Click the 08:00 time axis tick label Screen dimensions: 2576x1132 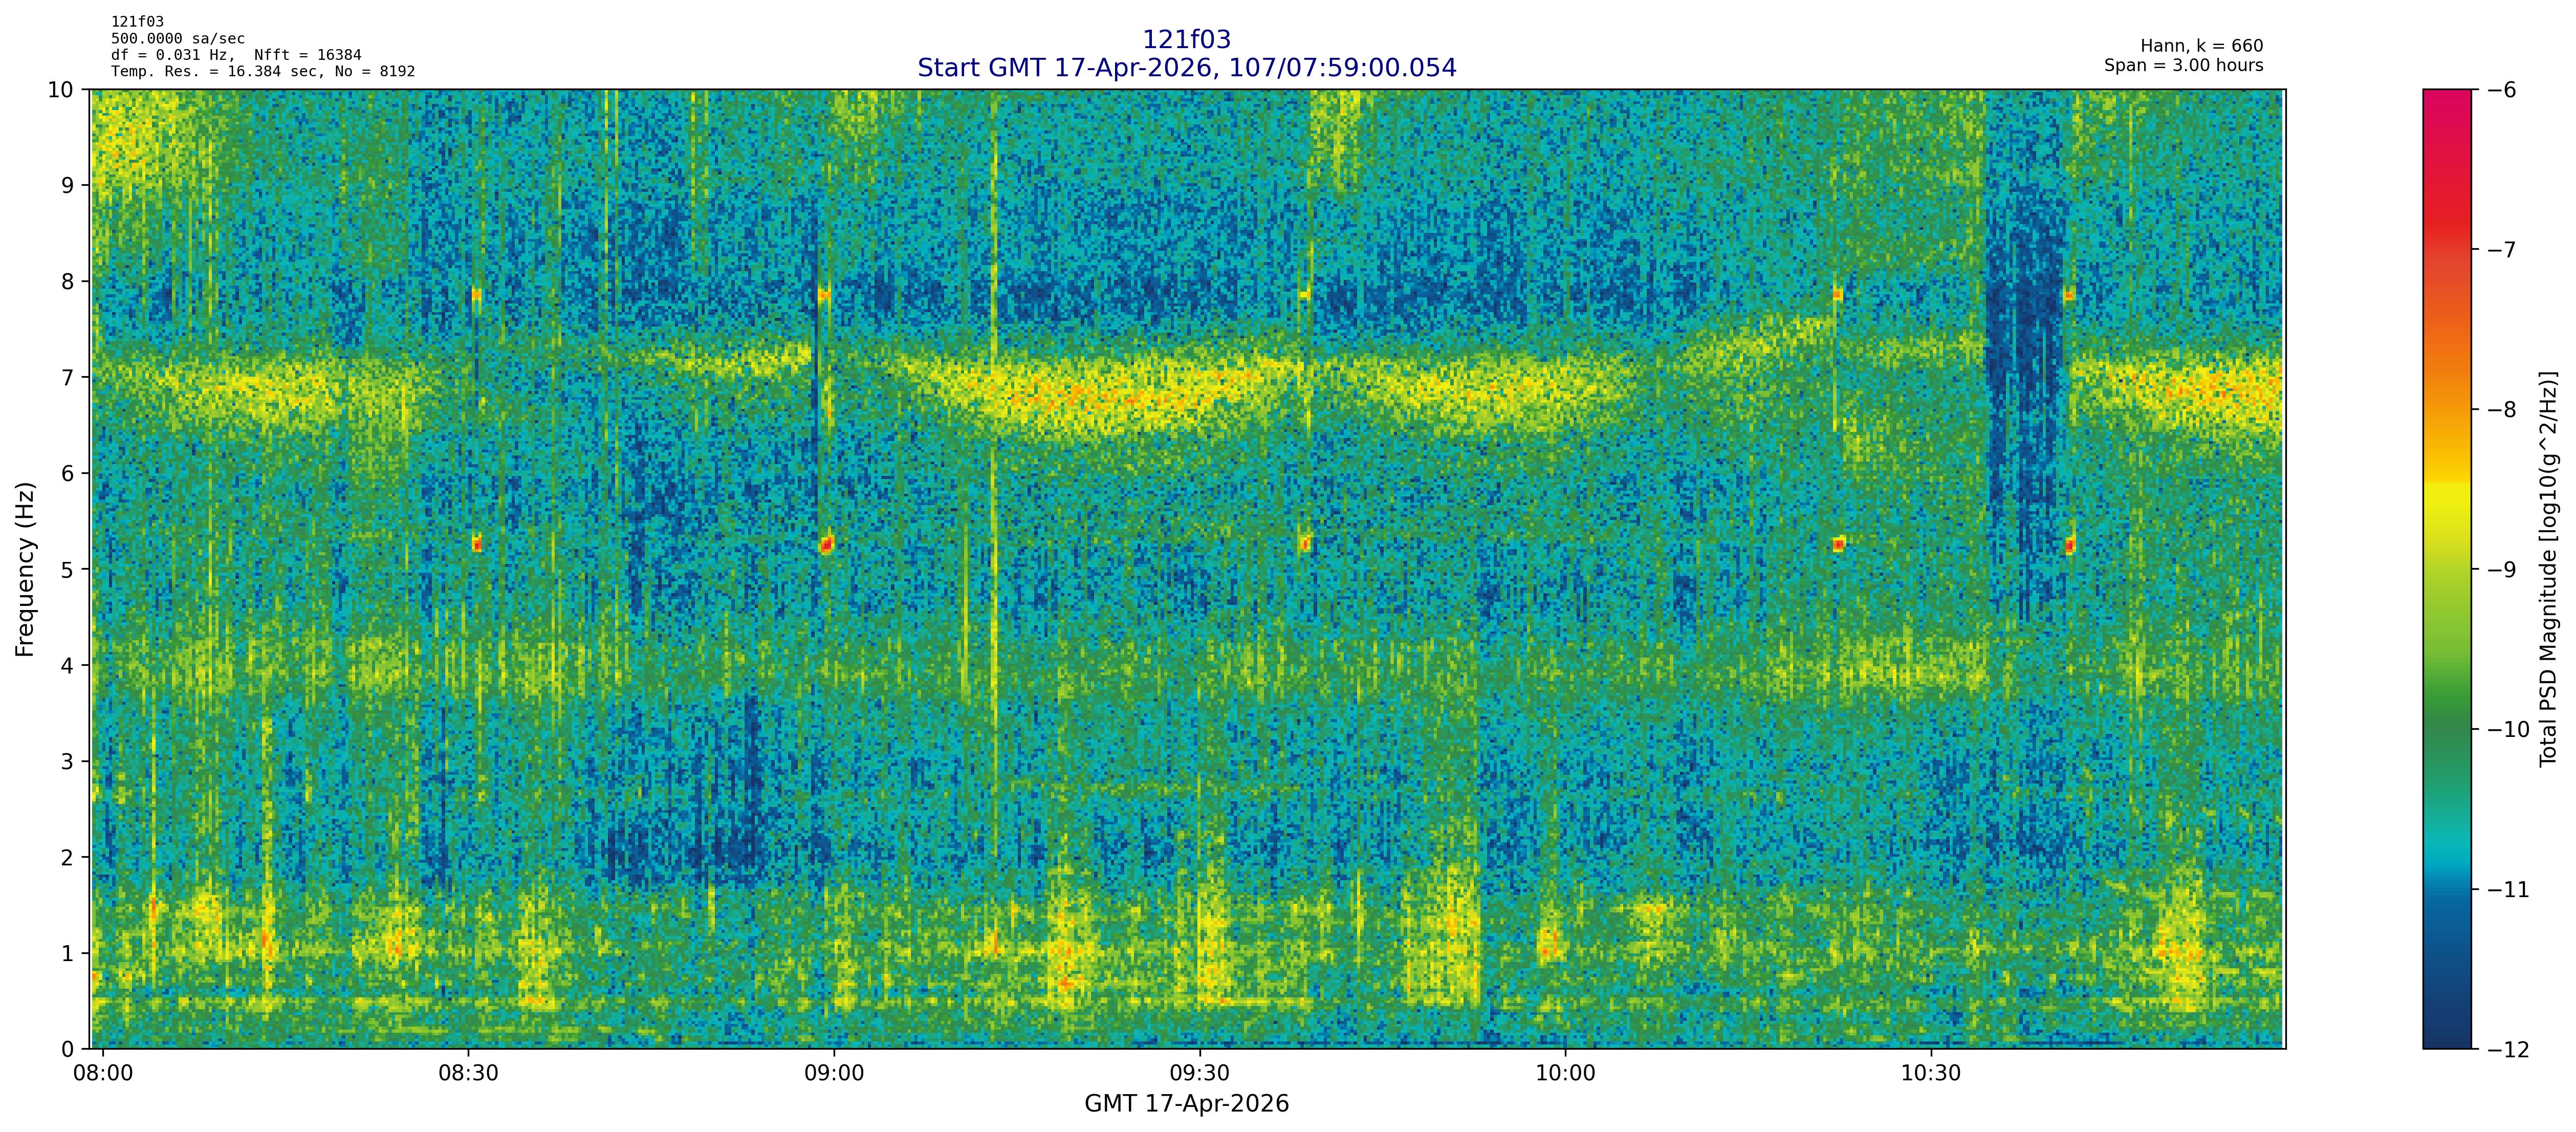click(x=104, y=1073)
